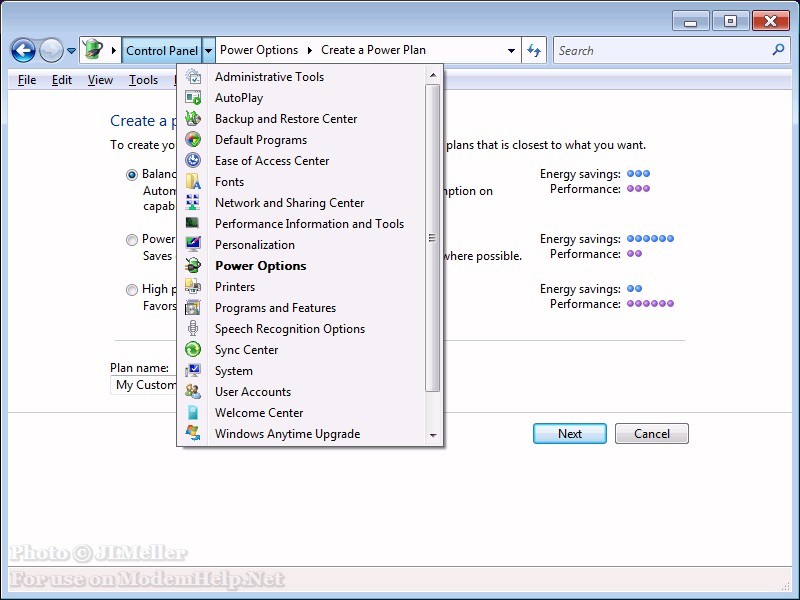Screen dimensions: 800x600
Task: Click the Backup and Restore Center icon
Action: point(193,118)
